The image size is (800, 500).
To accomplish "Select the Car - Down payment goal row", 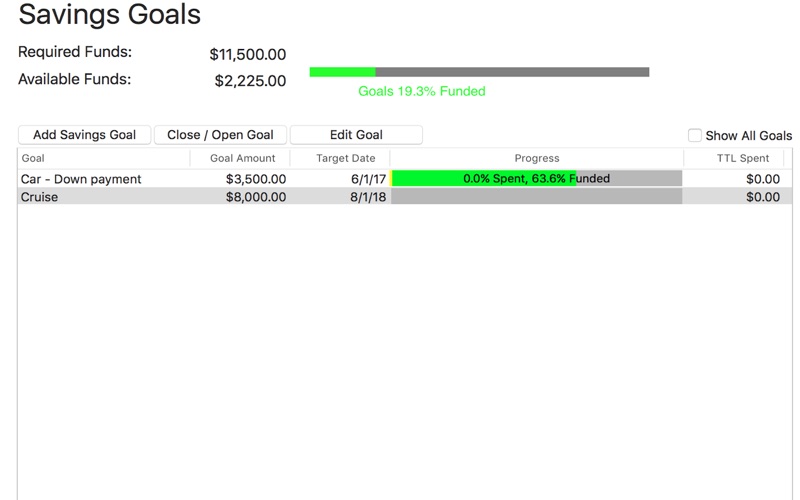I will click(x=81, y=179).
